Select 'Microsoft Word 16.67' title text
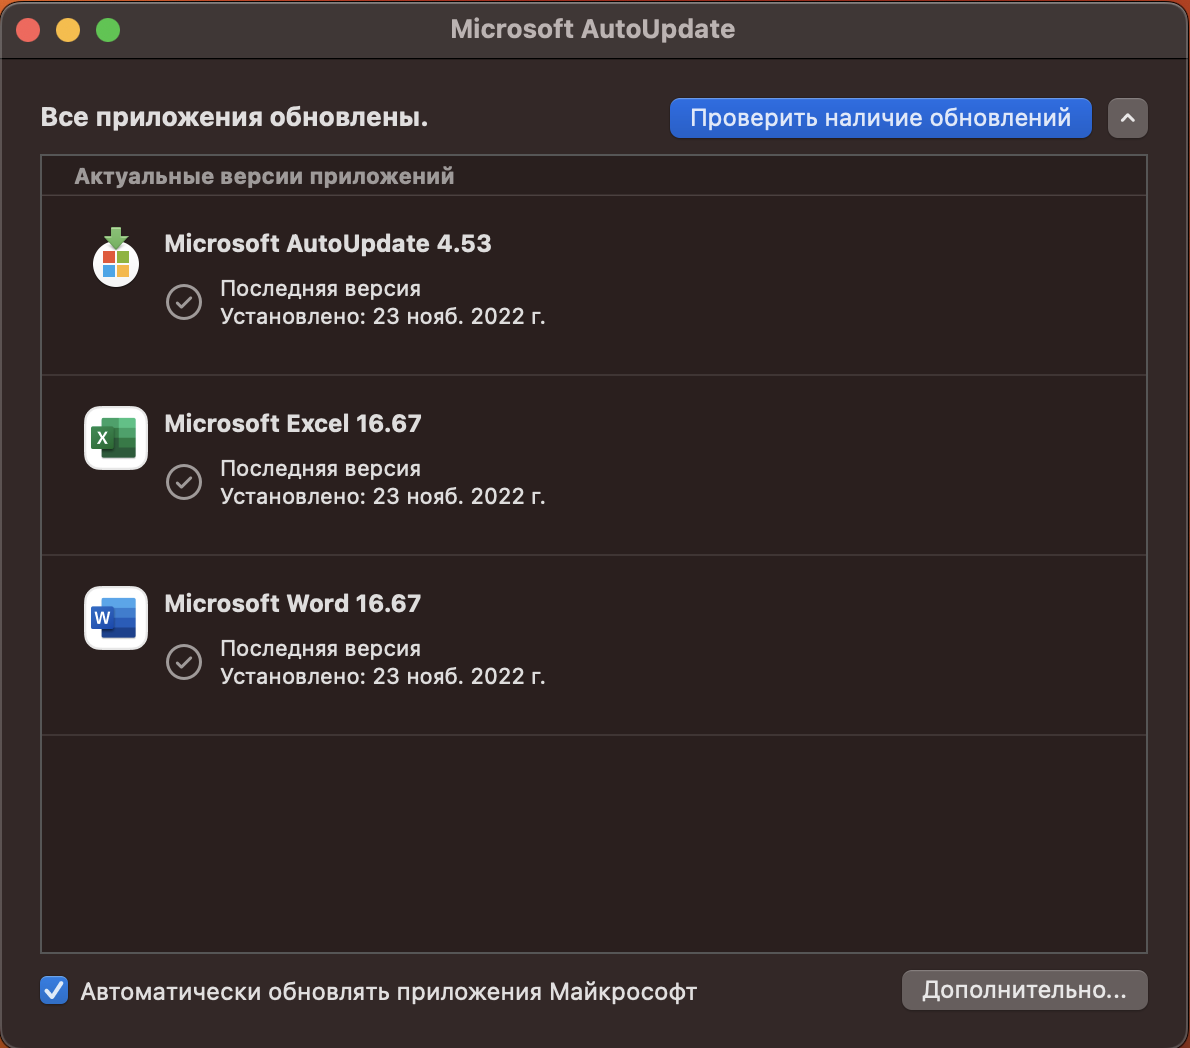1190x1048 pixels. (293, 603)
